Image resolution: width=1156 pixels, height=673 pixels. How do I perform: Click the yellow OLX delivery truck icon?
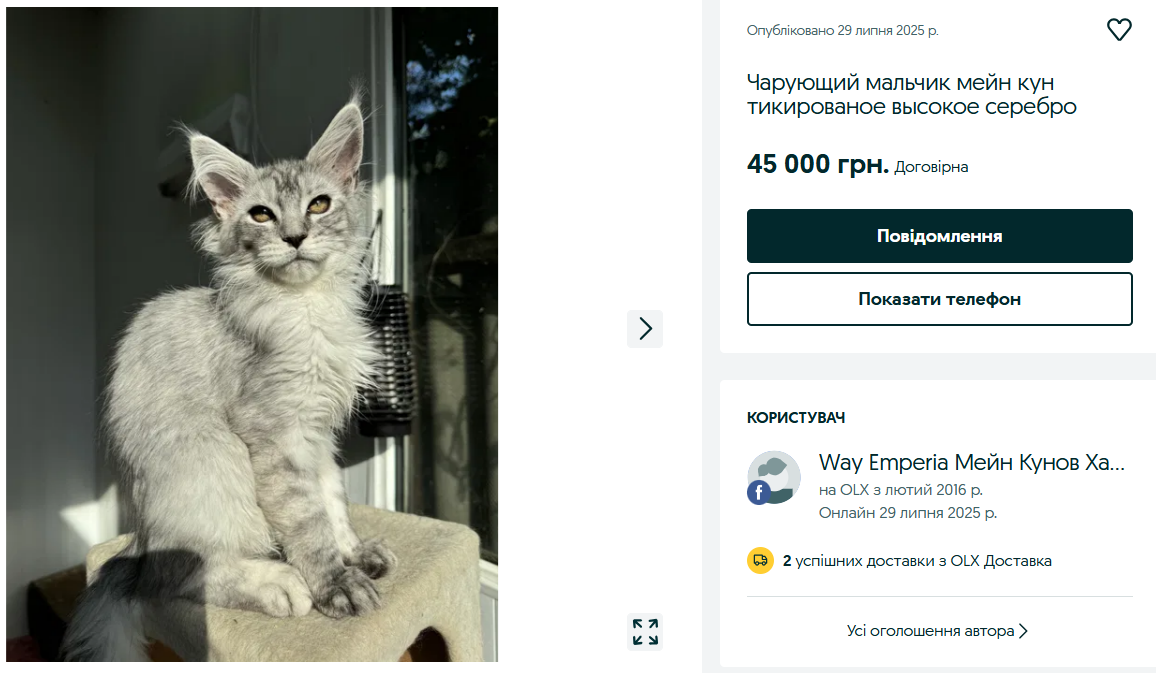click(x=761, y=561)
